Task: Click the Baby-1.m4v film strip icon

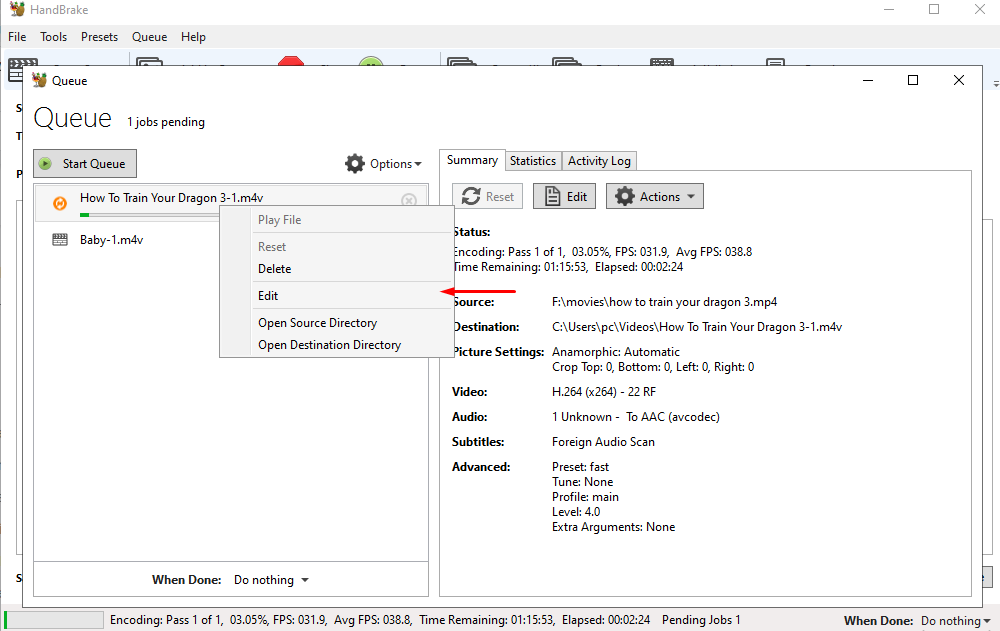Action: [60, 240]
